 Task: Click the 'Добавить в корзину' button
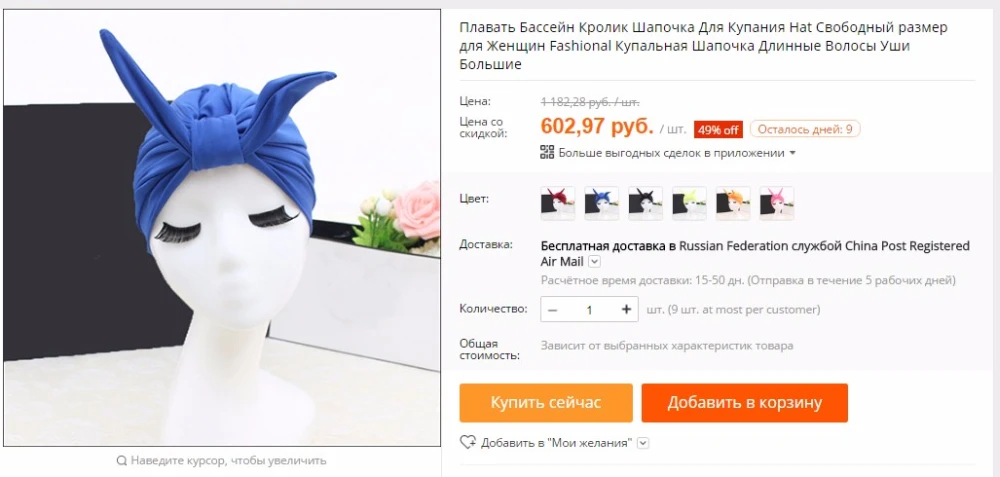pos(745,402)
